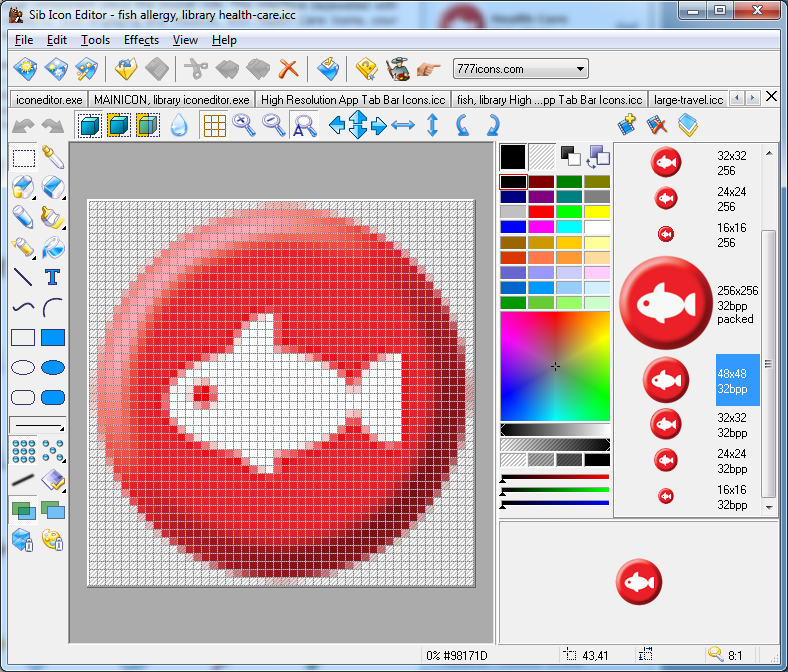The image size is (788, 672).
Task: Open the Help menu
Action: pyautogui.click(x=224, y=40)
